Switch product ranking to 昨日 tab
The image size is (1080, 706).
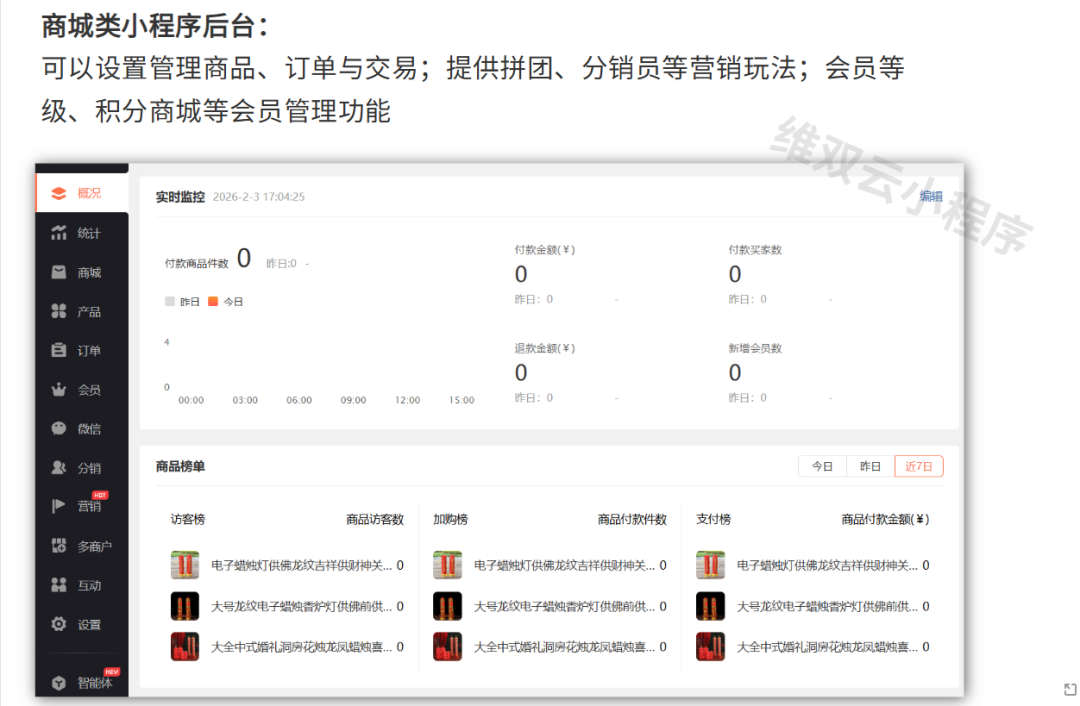point(871,466)
